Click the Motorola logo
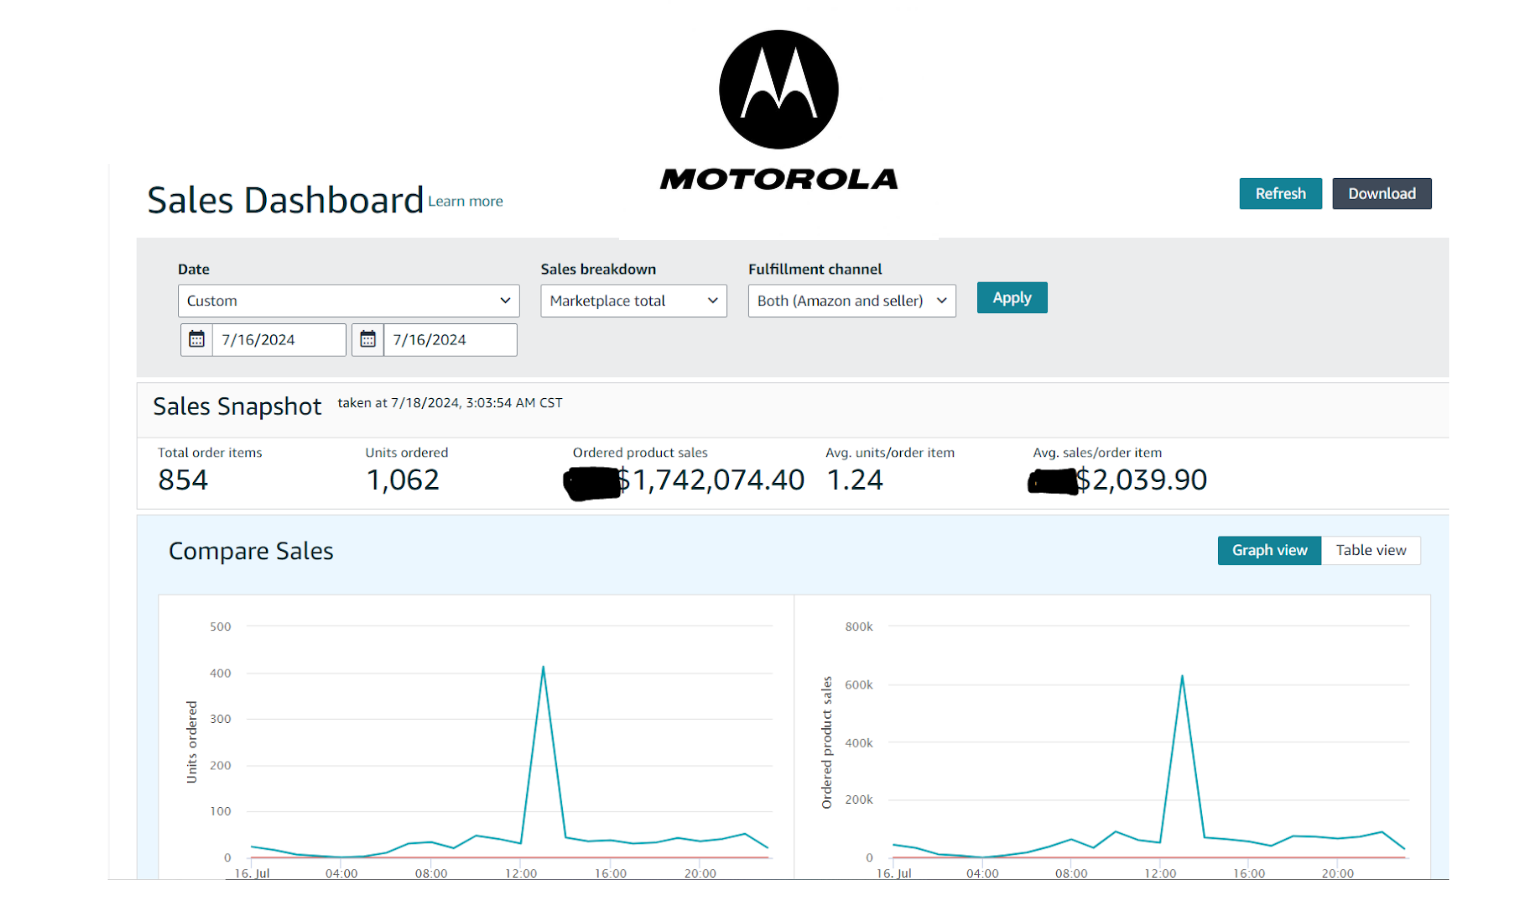1540x898 pixels. (778, 88)
